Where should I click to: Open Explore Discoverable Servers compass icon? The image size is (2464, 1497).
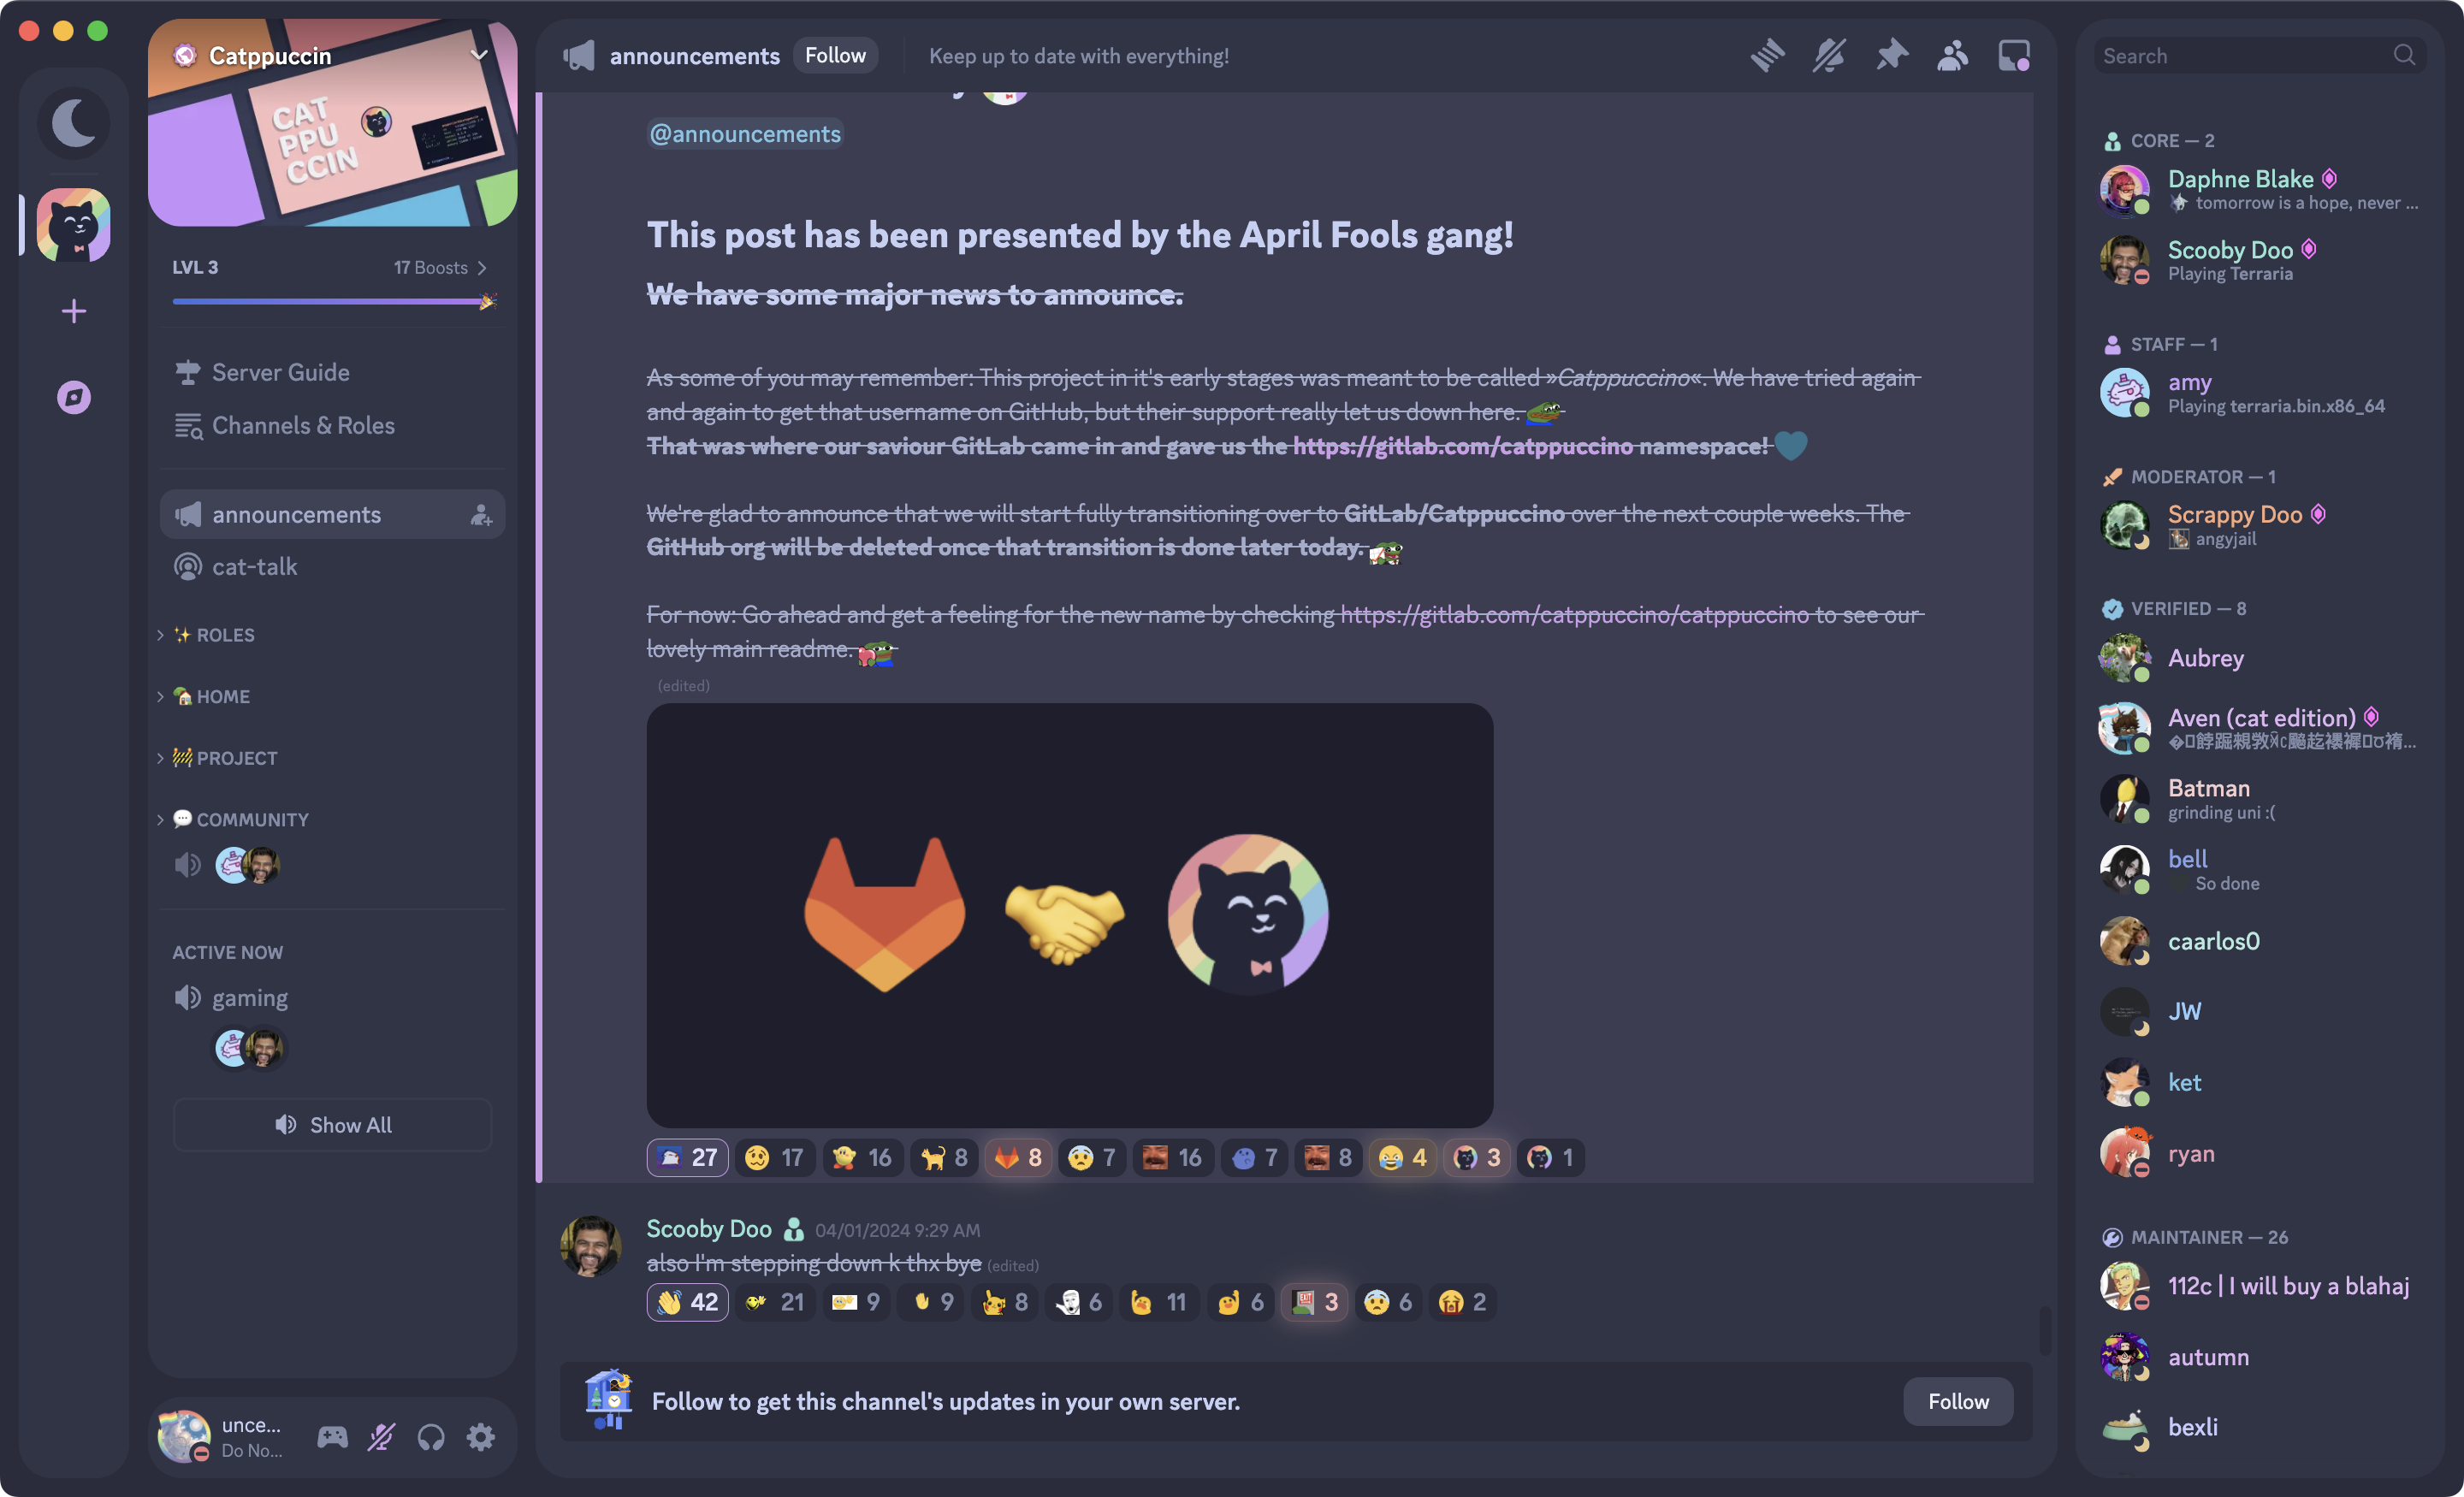point(74,398)
